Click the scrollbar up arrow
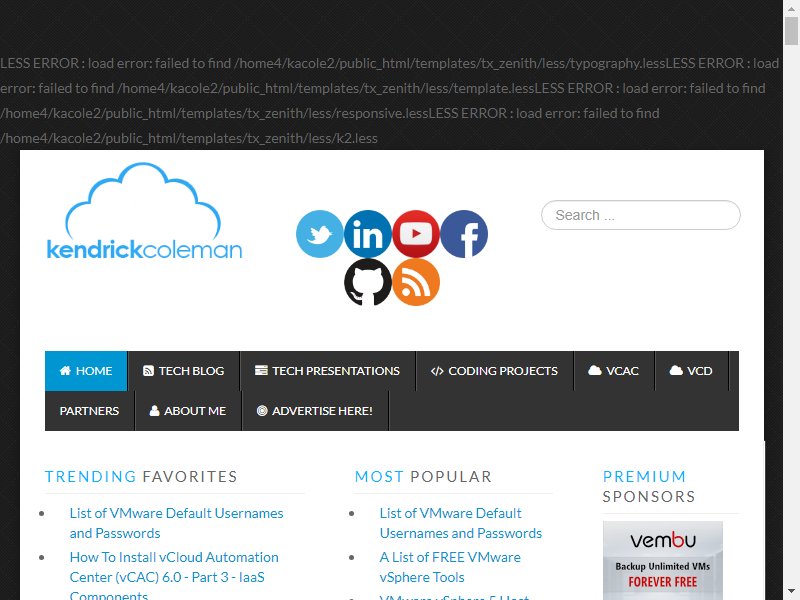This screenshot has width=800, height=600. coord(791,7)
